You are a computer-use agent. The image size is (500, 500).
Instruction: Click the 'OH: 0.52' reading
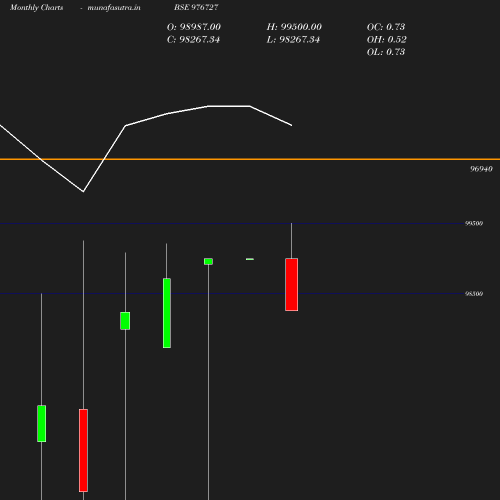click(387, 40)
